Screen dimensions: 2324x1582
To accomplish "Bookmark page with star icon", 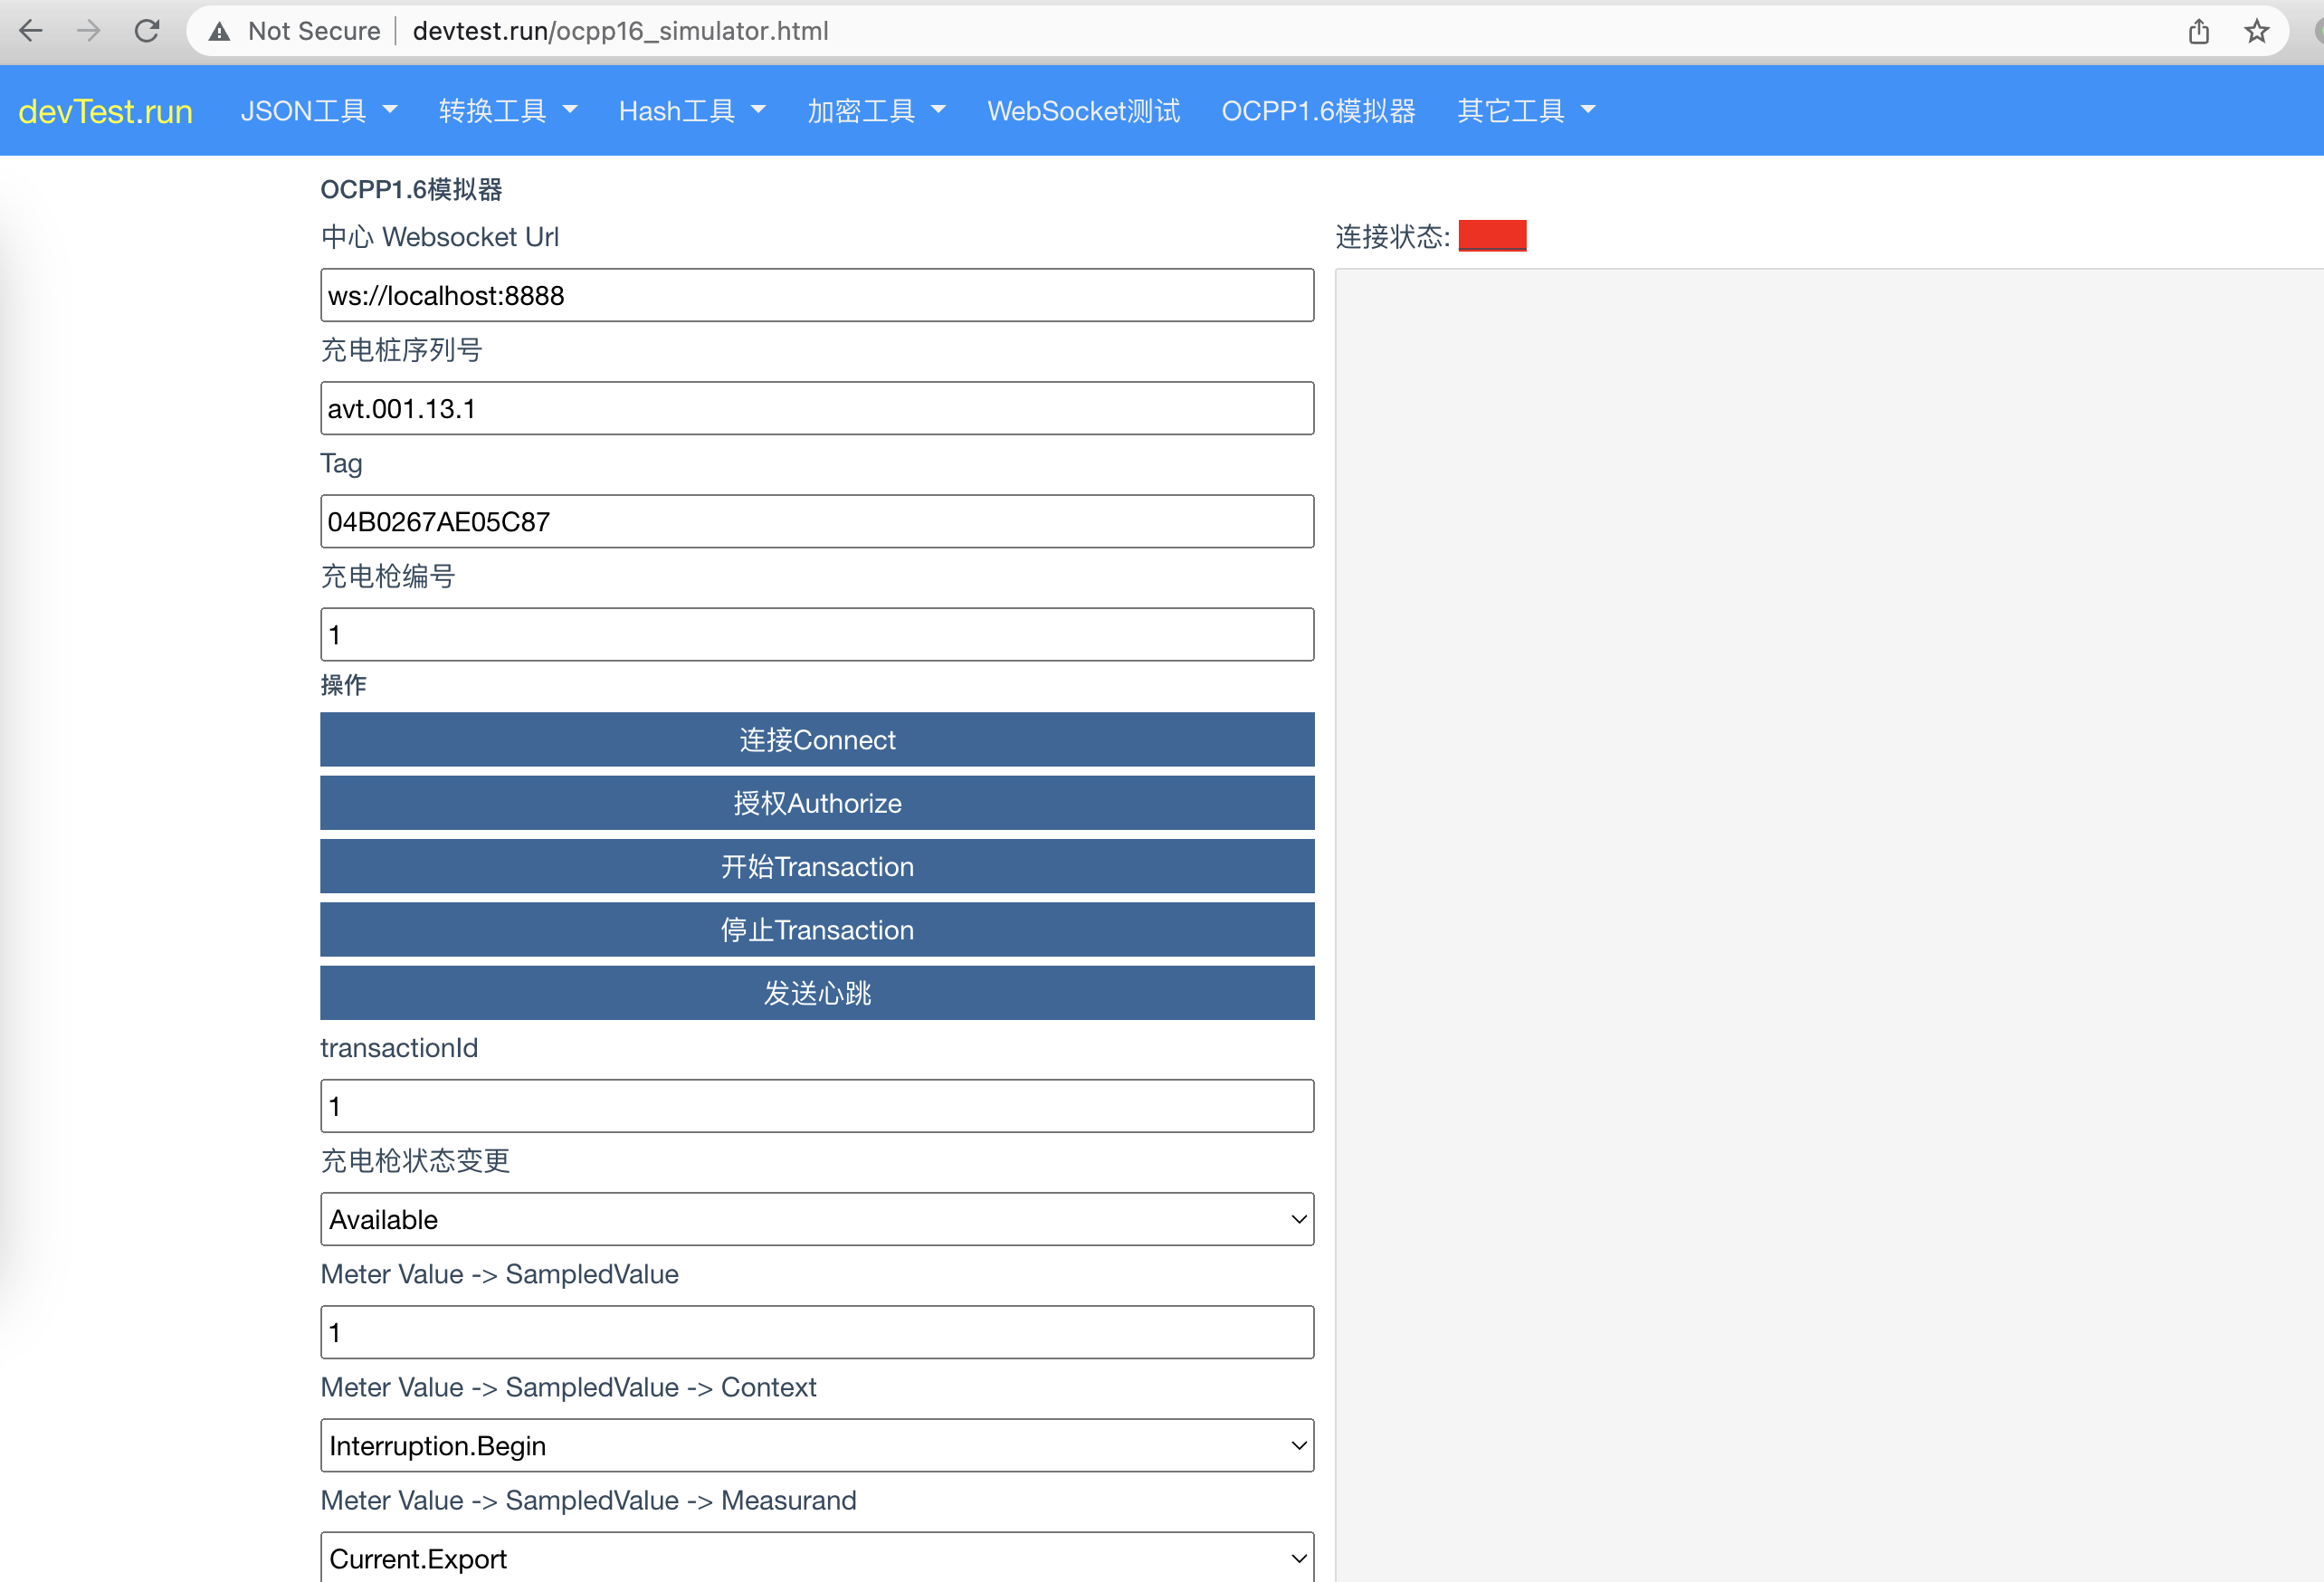I will pyautogui.click(x=2256, y=31).
